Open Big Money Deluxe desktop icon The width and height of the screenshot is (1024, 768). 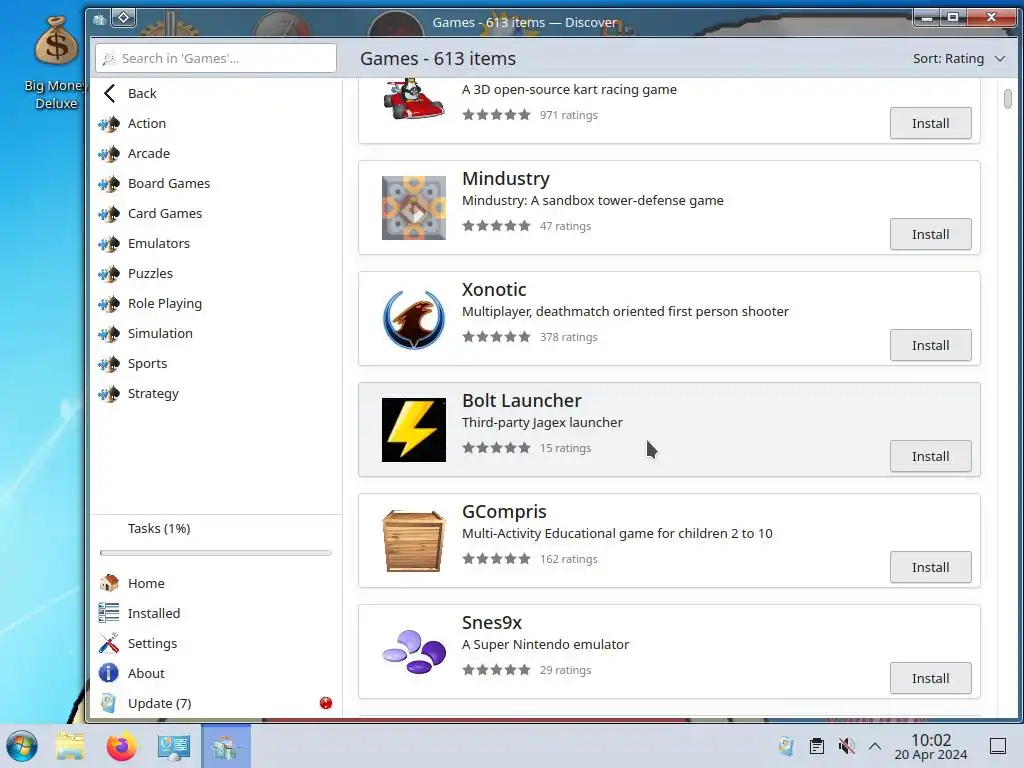click(x=56, y=63)
